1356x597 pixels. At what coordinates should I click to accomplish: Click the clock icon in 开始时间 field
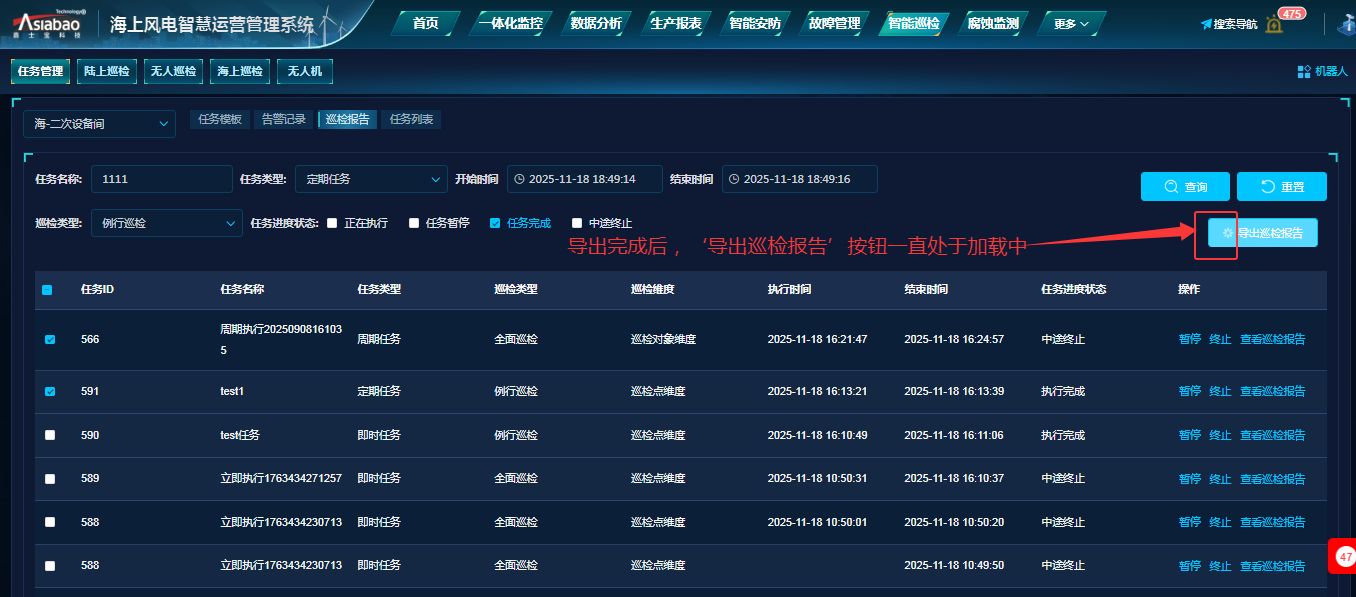point(519,179)
